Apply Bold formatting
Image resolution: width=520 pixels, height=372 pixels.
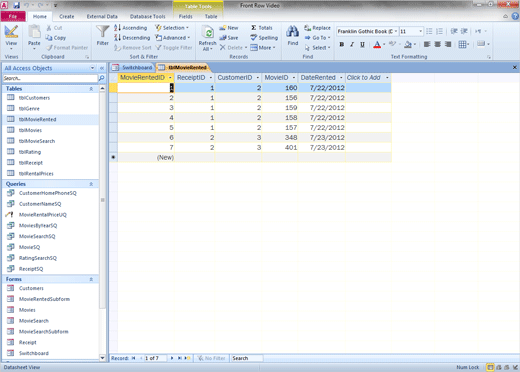click(342, 44)
